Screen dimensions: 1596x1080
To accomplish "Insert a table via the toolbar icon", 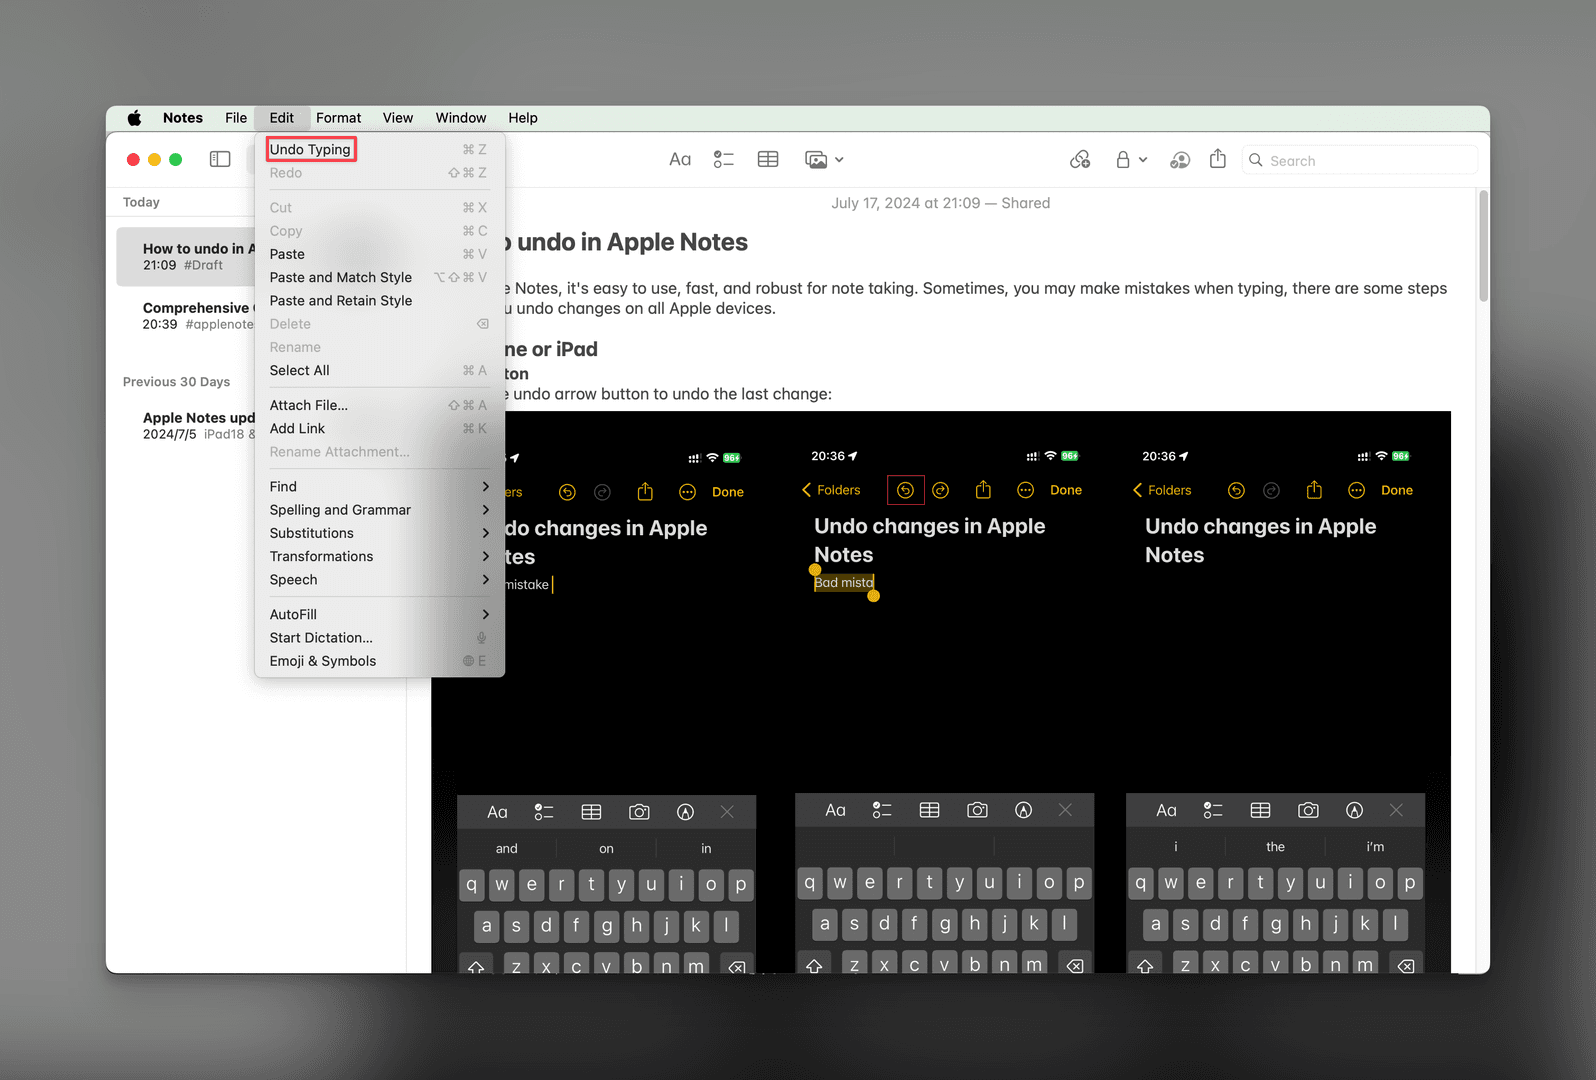I will pos(768,160).
